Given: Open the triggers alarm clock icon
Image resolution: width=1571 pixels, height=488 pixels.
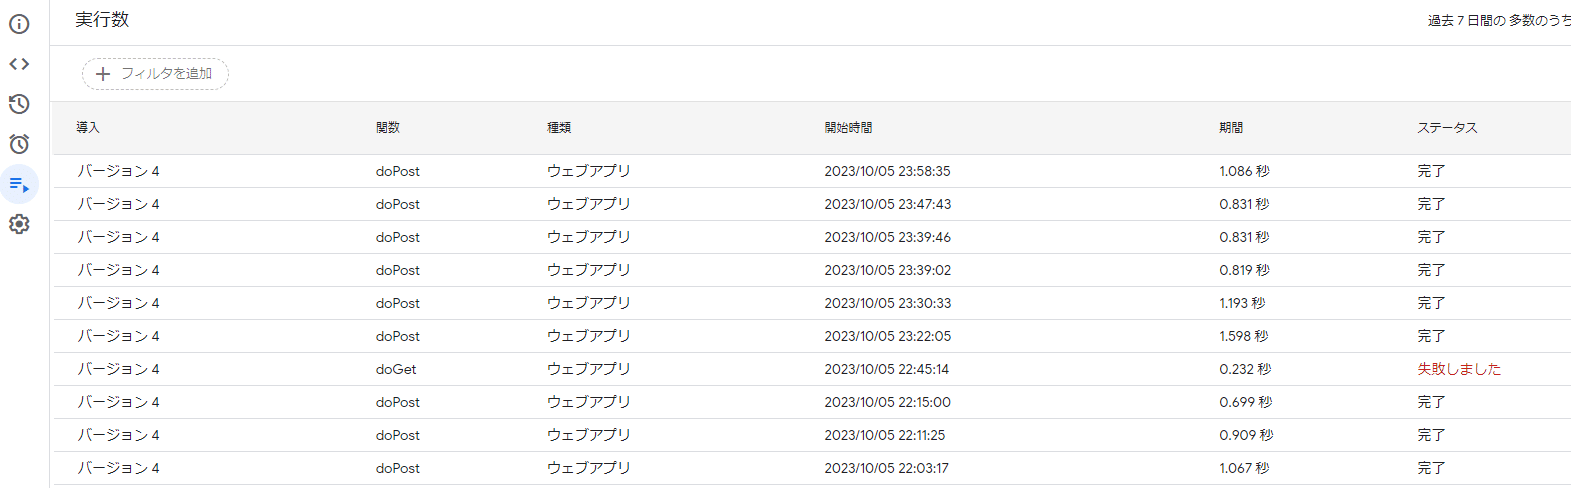Looking at the screenshot, I should click(19, 144).
